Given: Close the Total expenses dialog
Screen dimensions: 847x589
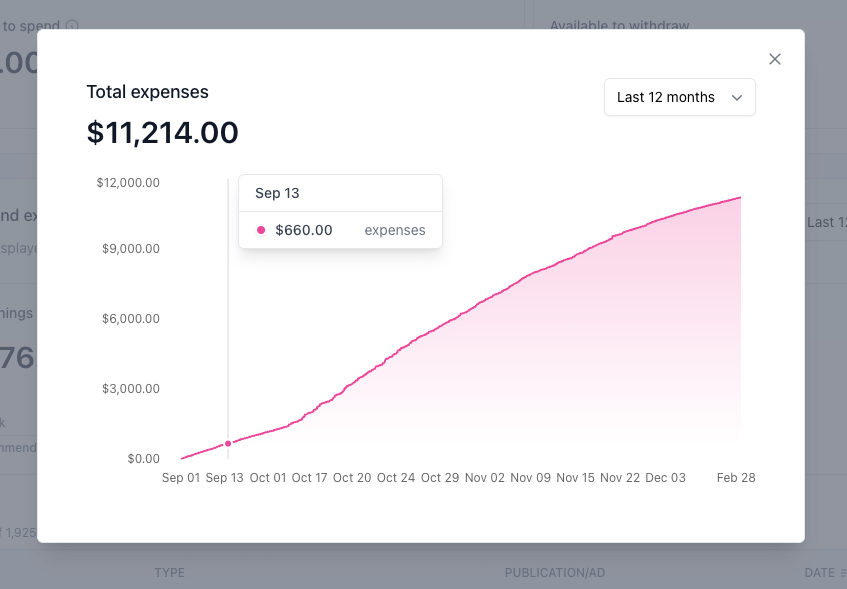Looking at the screenshot, I should [x=775, y=59].
